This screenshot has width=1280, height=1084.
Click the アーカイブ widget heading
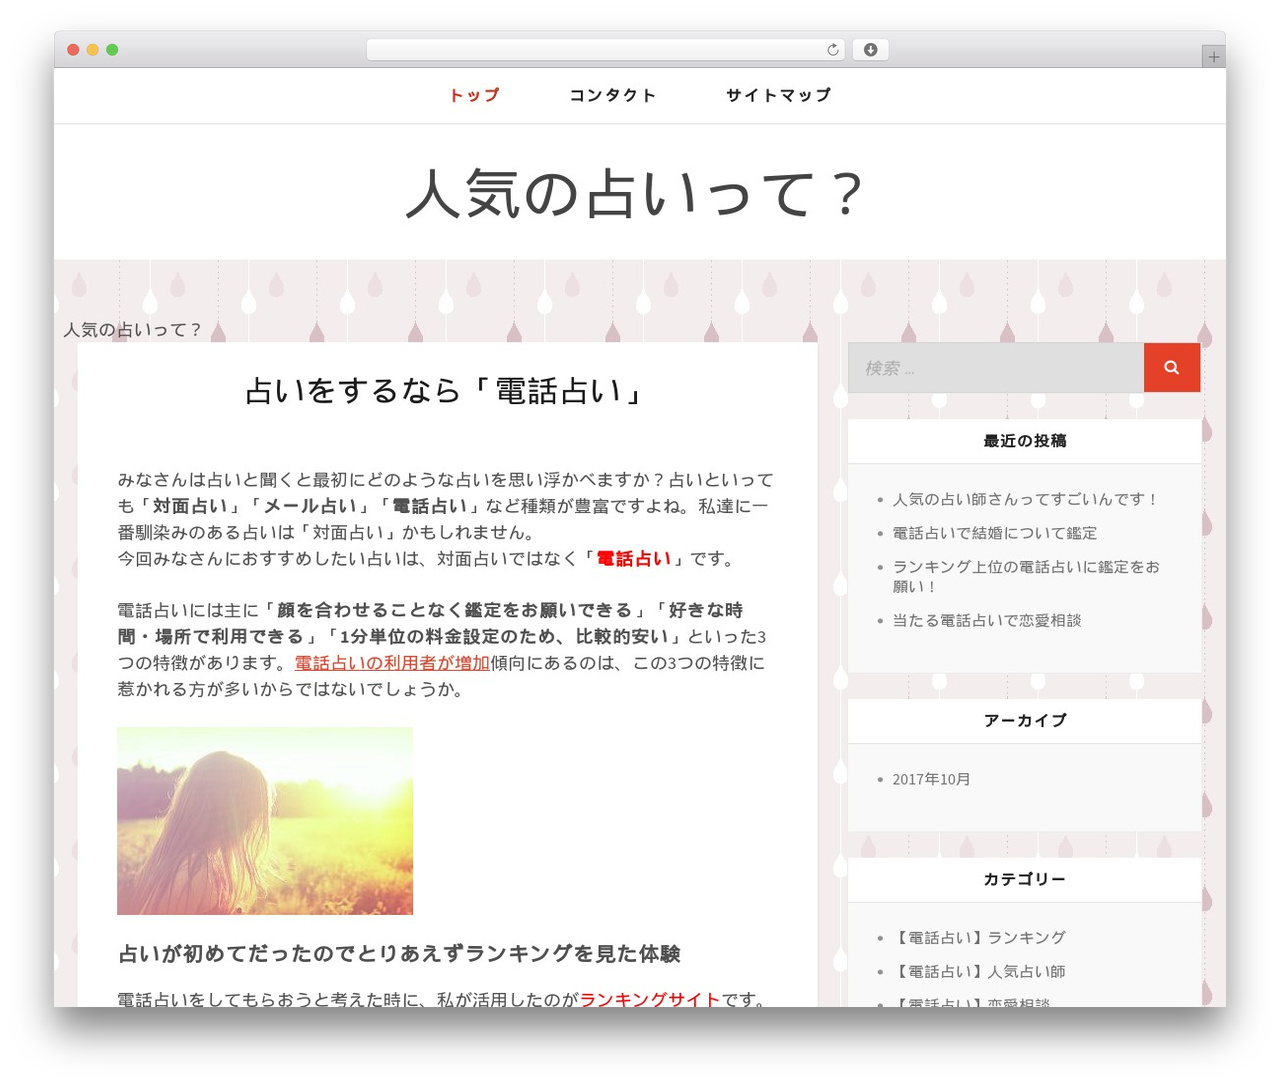1025,720
